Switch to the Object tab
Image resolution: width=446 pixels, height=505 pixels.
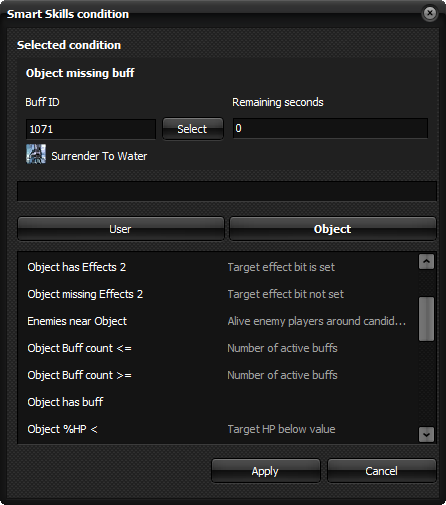pos(332,229)
